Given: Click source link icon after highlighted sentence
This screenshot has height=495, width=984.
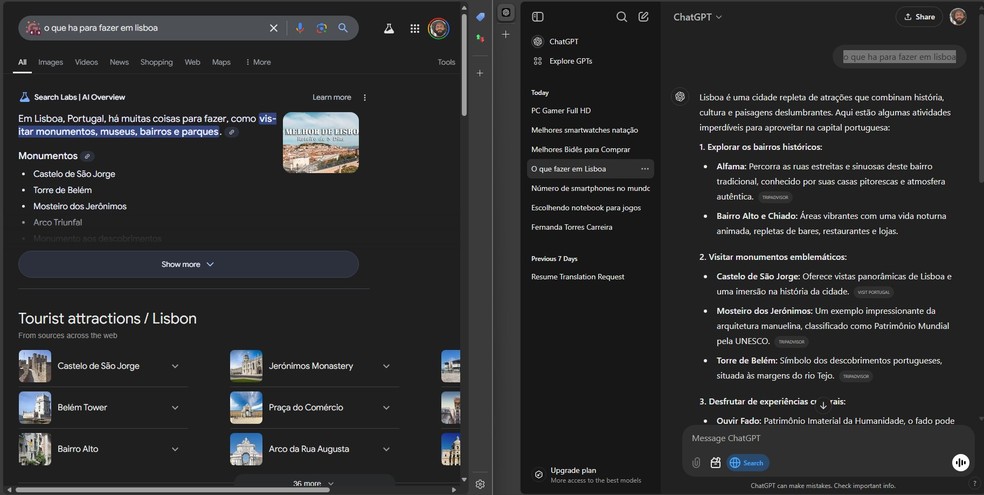Looking at the screenshot, I should click(x=232, y=132).
